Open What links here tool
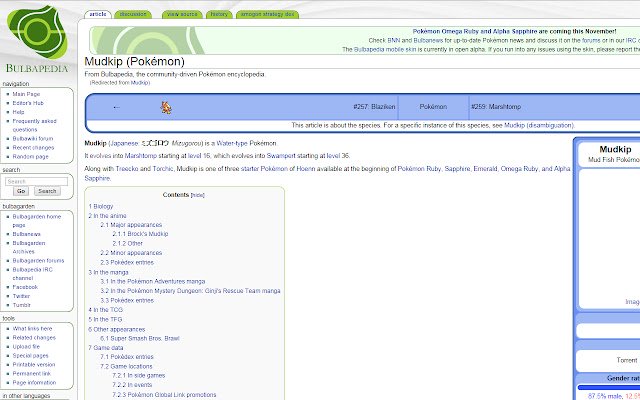 point(32,329)
